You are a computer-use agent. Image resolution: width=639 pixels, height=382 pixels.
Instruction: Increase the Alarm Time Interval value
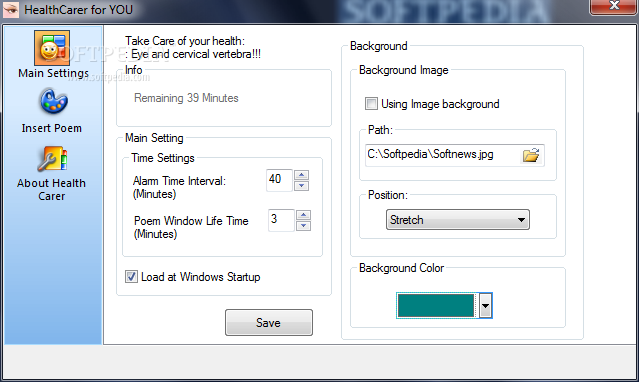(301, 175)
